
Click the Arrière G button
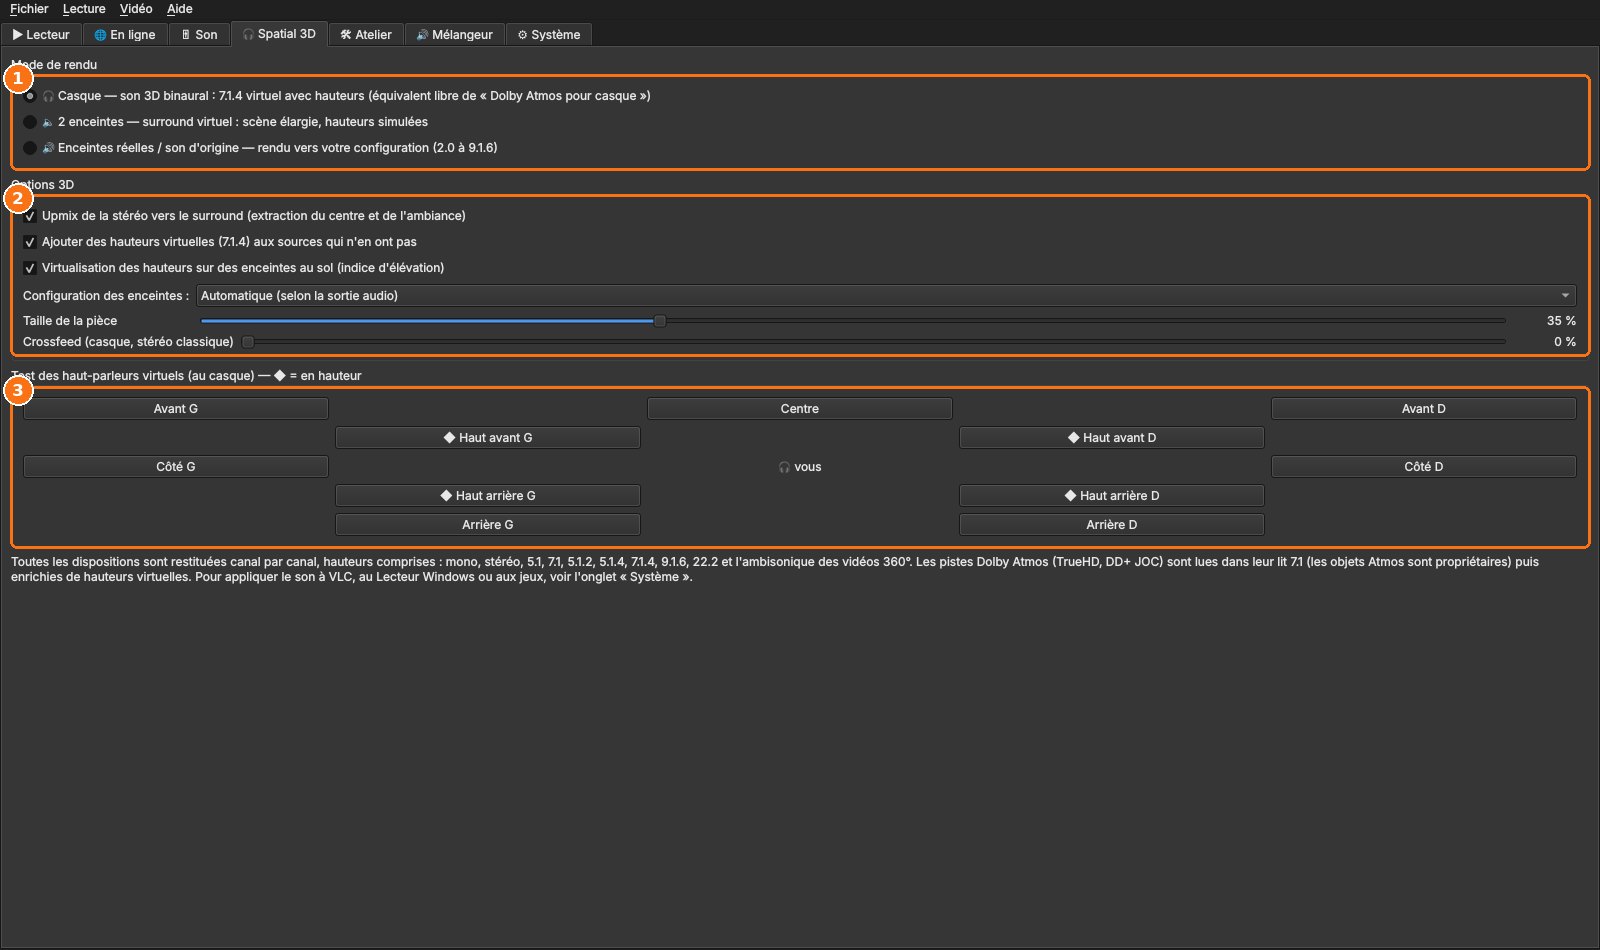[x=488, y=525]
